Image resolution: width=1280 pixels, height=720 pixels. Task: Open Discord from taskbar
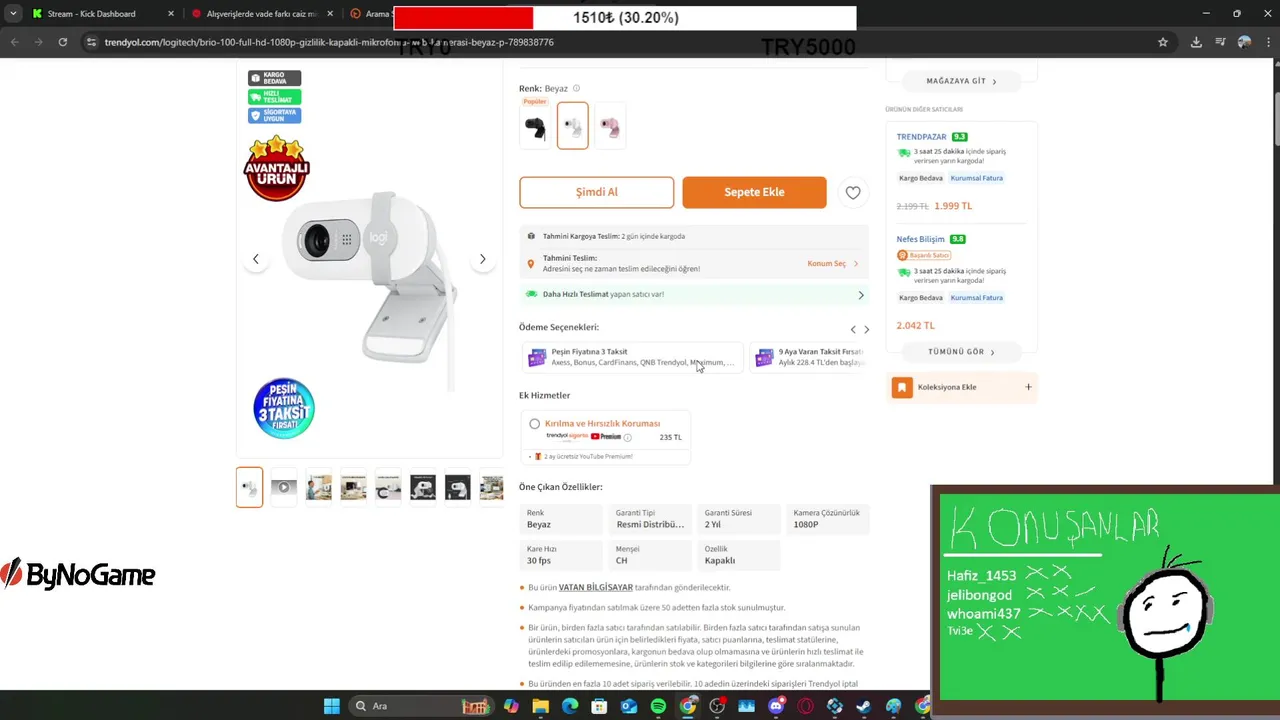776,706
